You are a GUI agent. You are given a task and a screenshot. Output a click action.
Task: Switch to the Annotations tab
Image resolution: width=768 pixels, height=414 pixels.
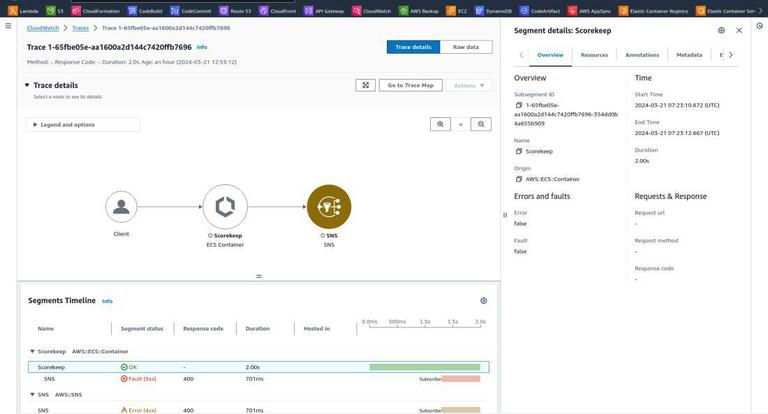[x=642, y=55]
